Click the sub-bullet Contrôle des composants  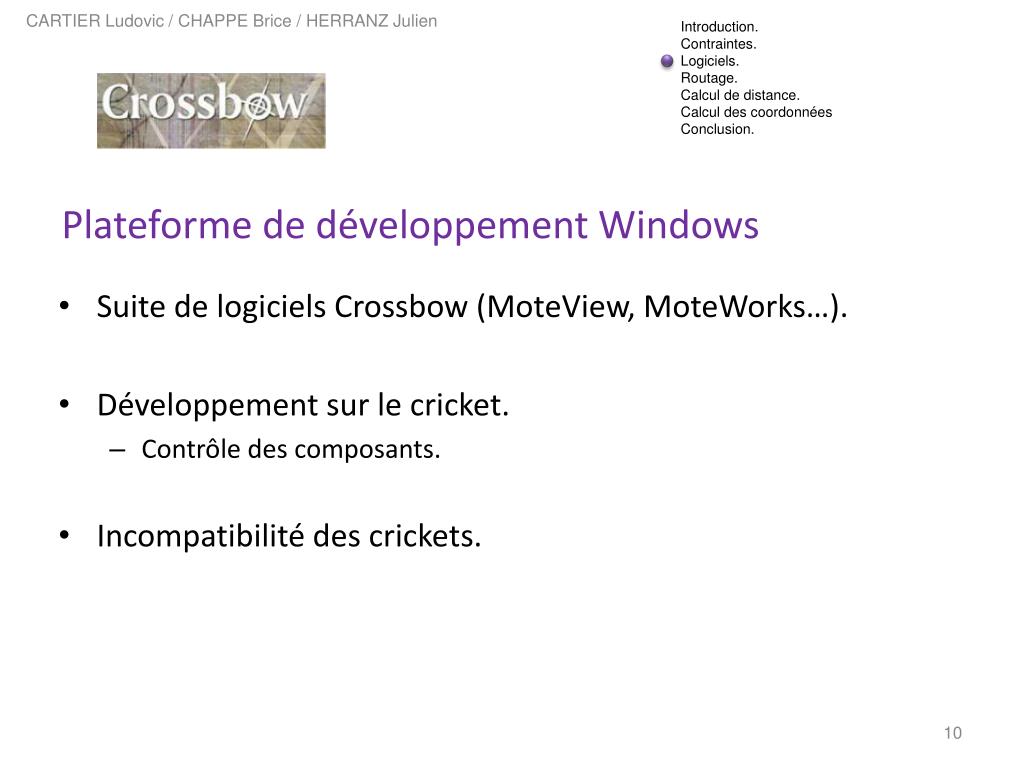pyautogui.click(x=291, y=449)
